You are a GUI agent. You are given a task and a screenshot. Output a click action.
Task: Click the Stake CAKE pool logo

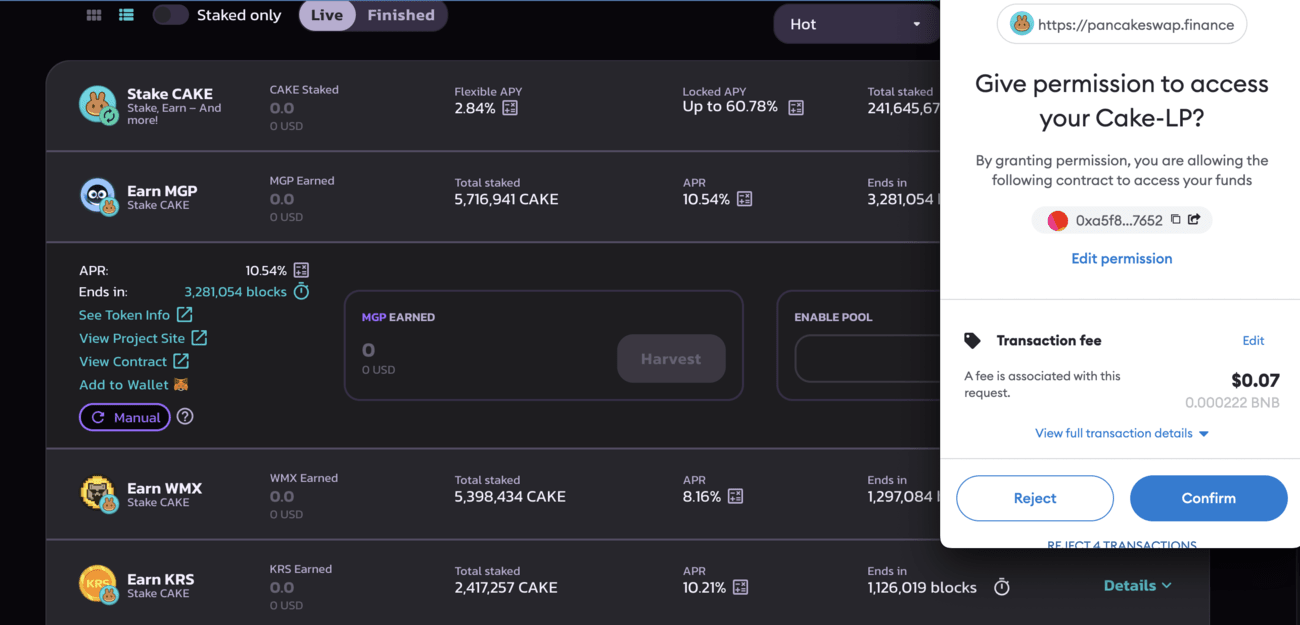[98, 105]
